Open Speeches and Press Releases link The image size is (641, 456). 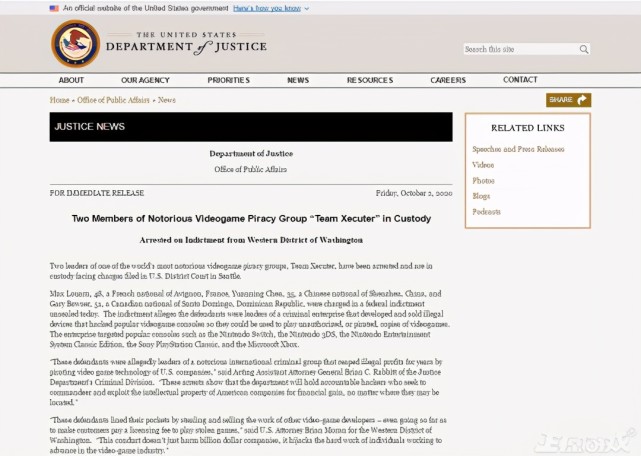(518, 149)
